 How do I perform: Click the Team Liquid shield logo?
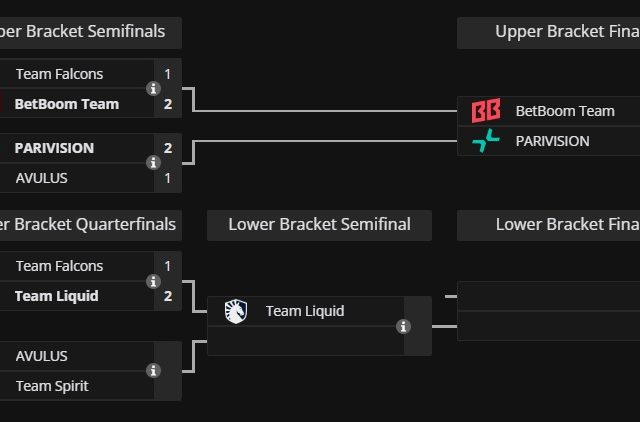[x=235, y=311]
